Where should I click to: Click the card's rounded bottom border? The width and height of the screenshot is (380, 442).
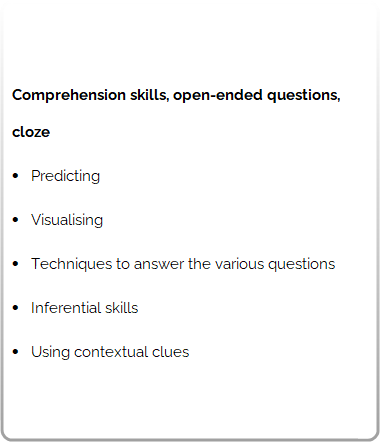tap(190, 439)
